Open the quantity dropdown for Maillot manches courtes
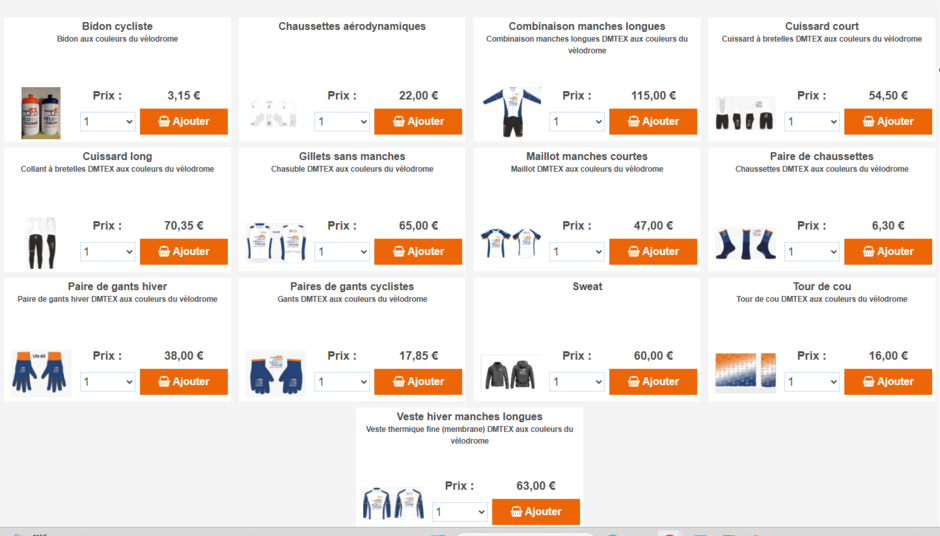Viewport: 940px width, 536px height. [577, 252]
